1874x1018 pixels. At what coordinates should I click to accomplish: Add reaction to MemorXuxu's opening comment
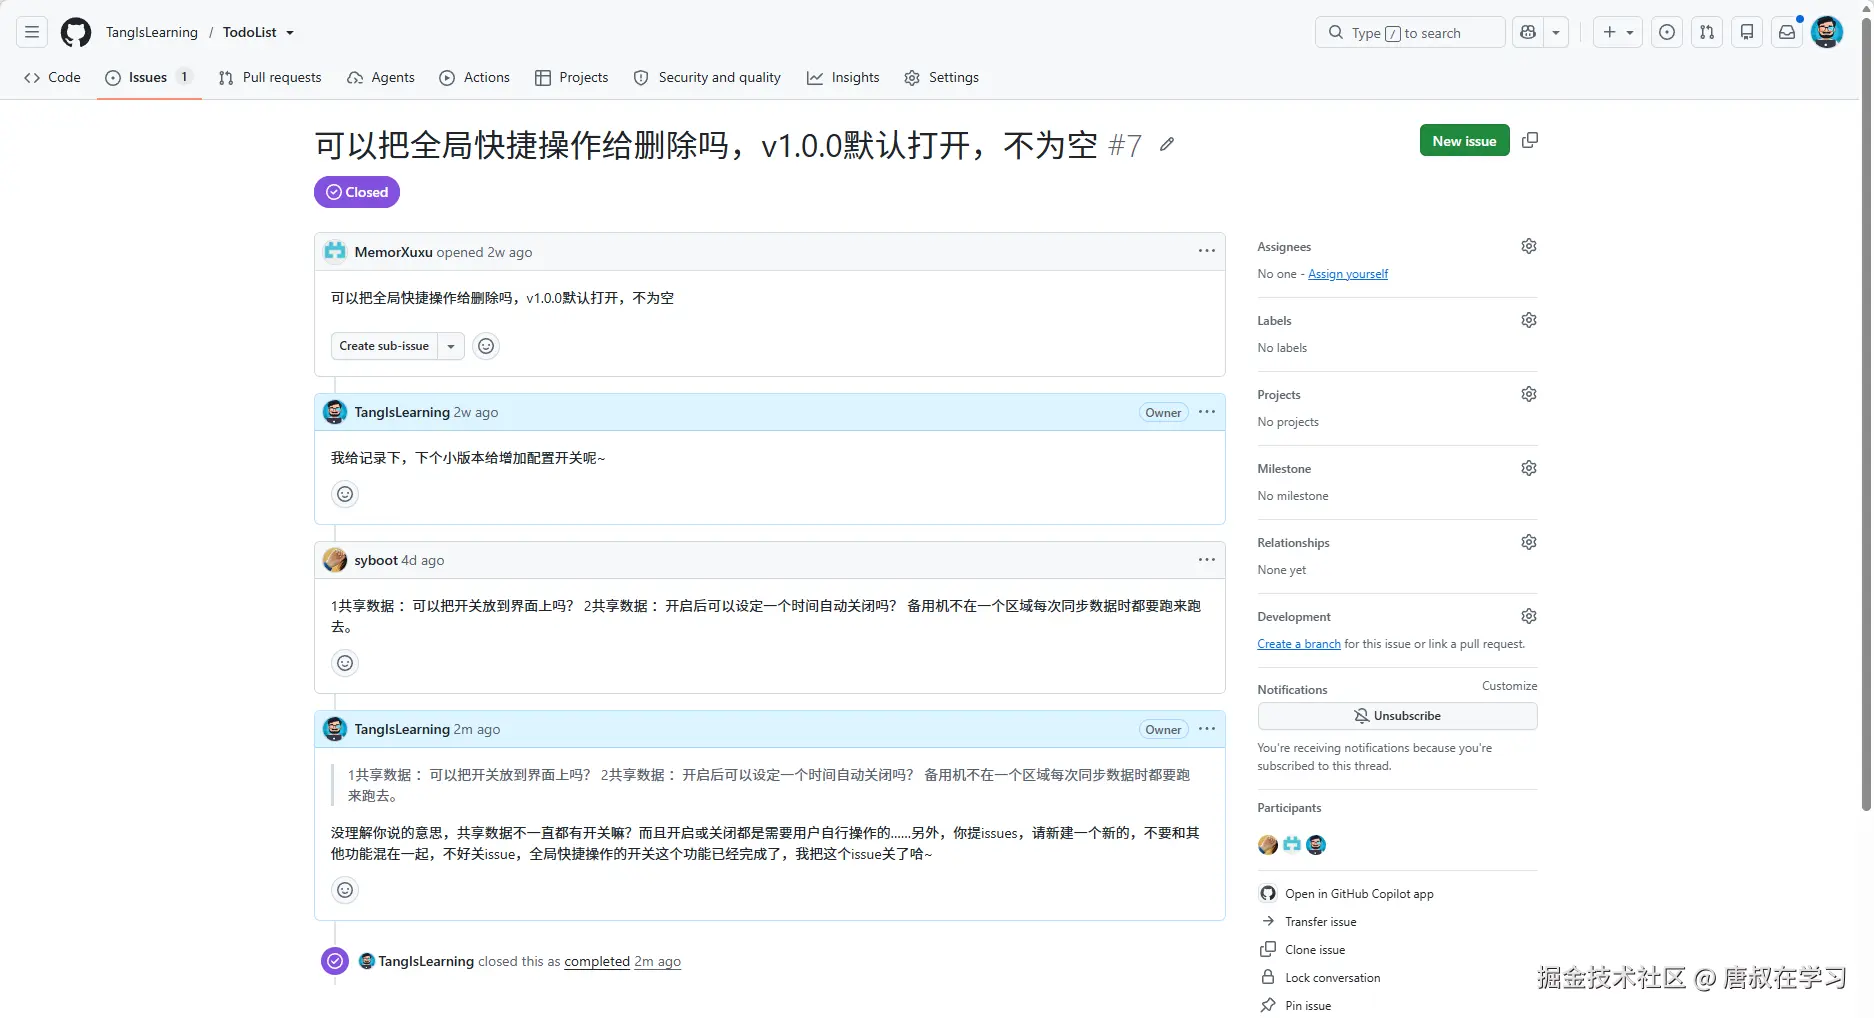click(x=486, y=346)
